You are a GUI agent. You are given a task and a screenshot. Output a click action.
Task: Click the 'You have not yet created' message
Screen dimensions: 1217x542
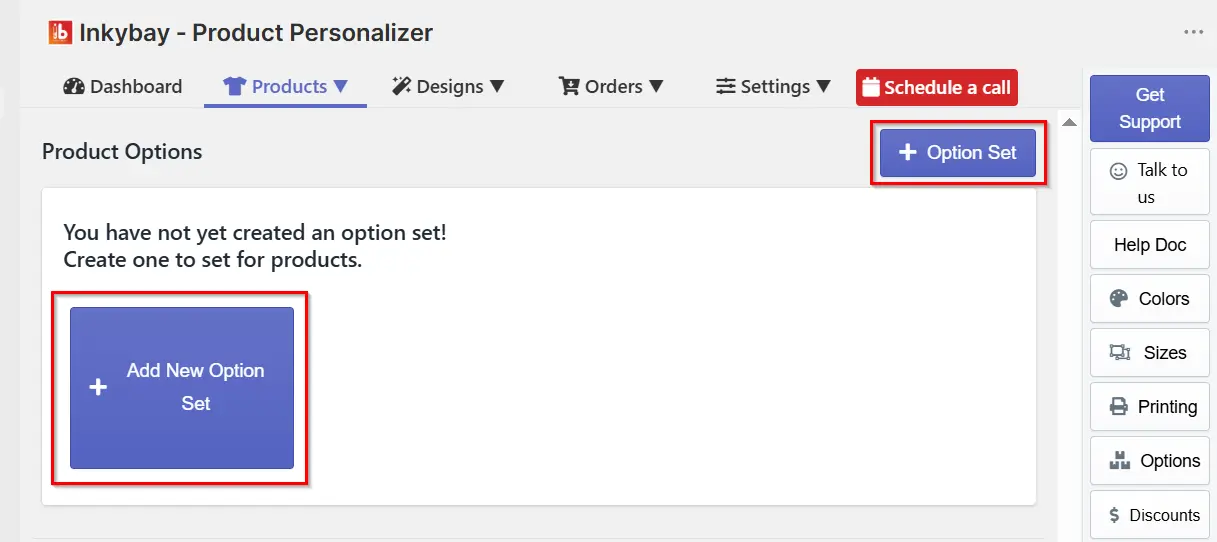[x=255, y=233]
